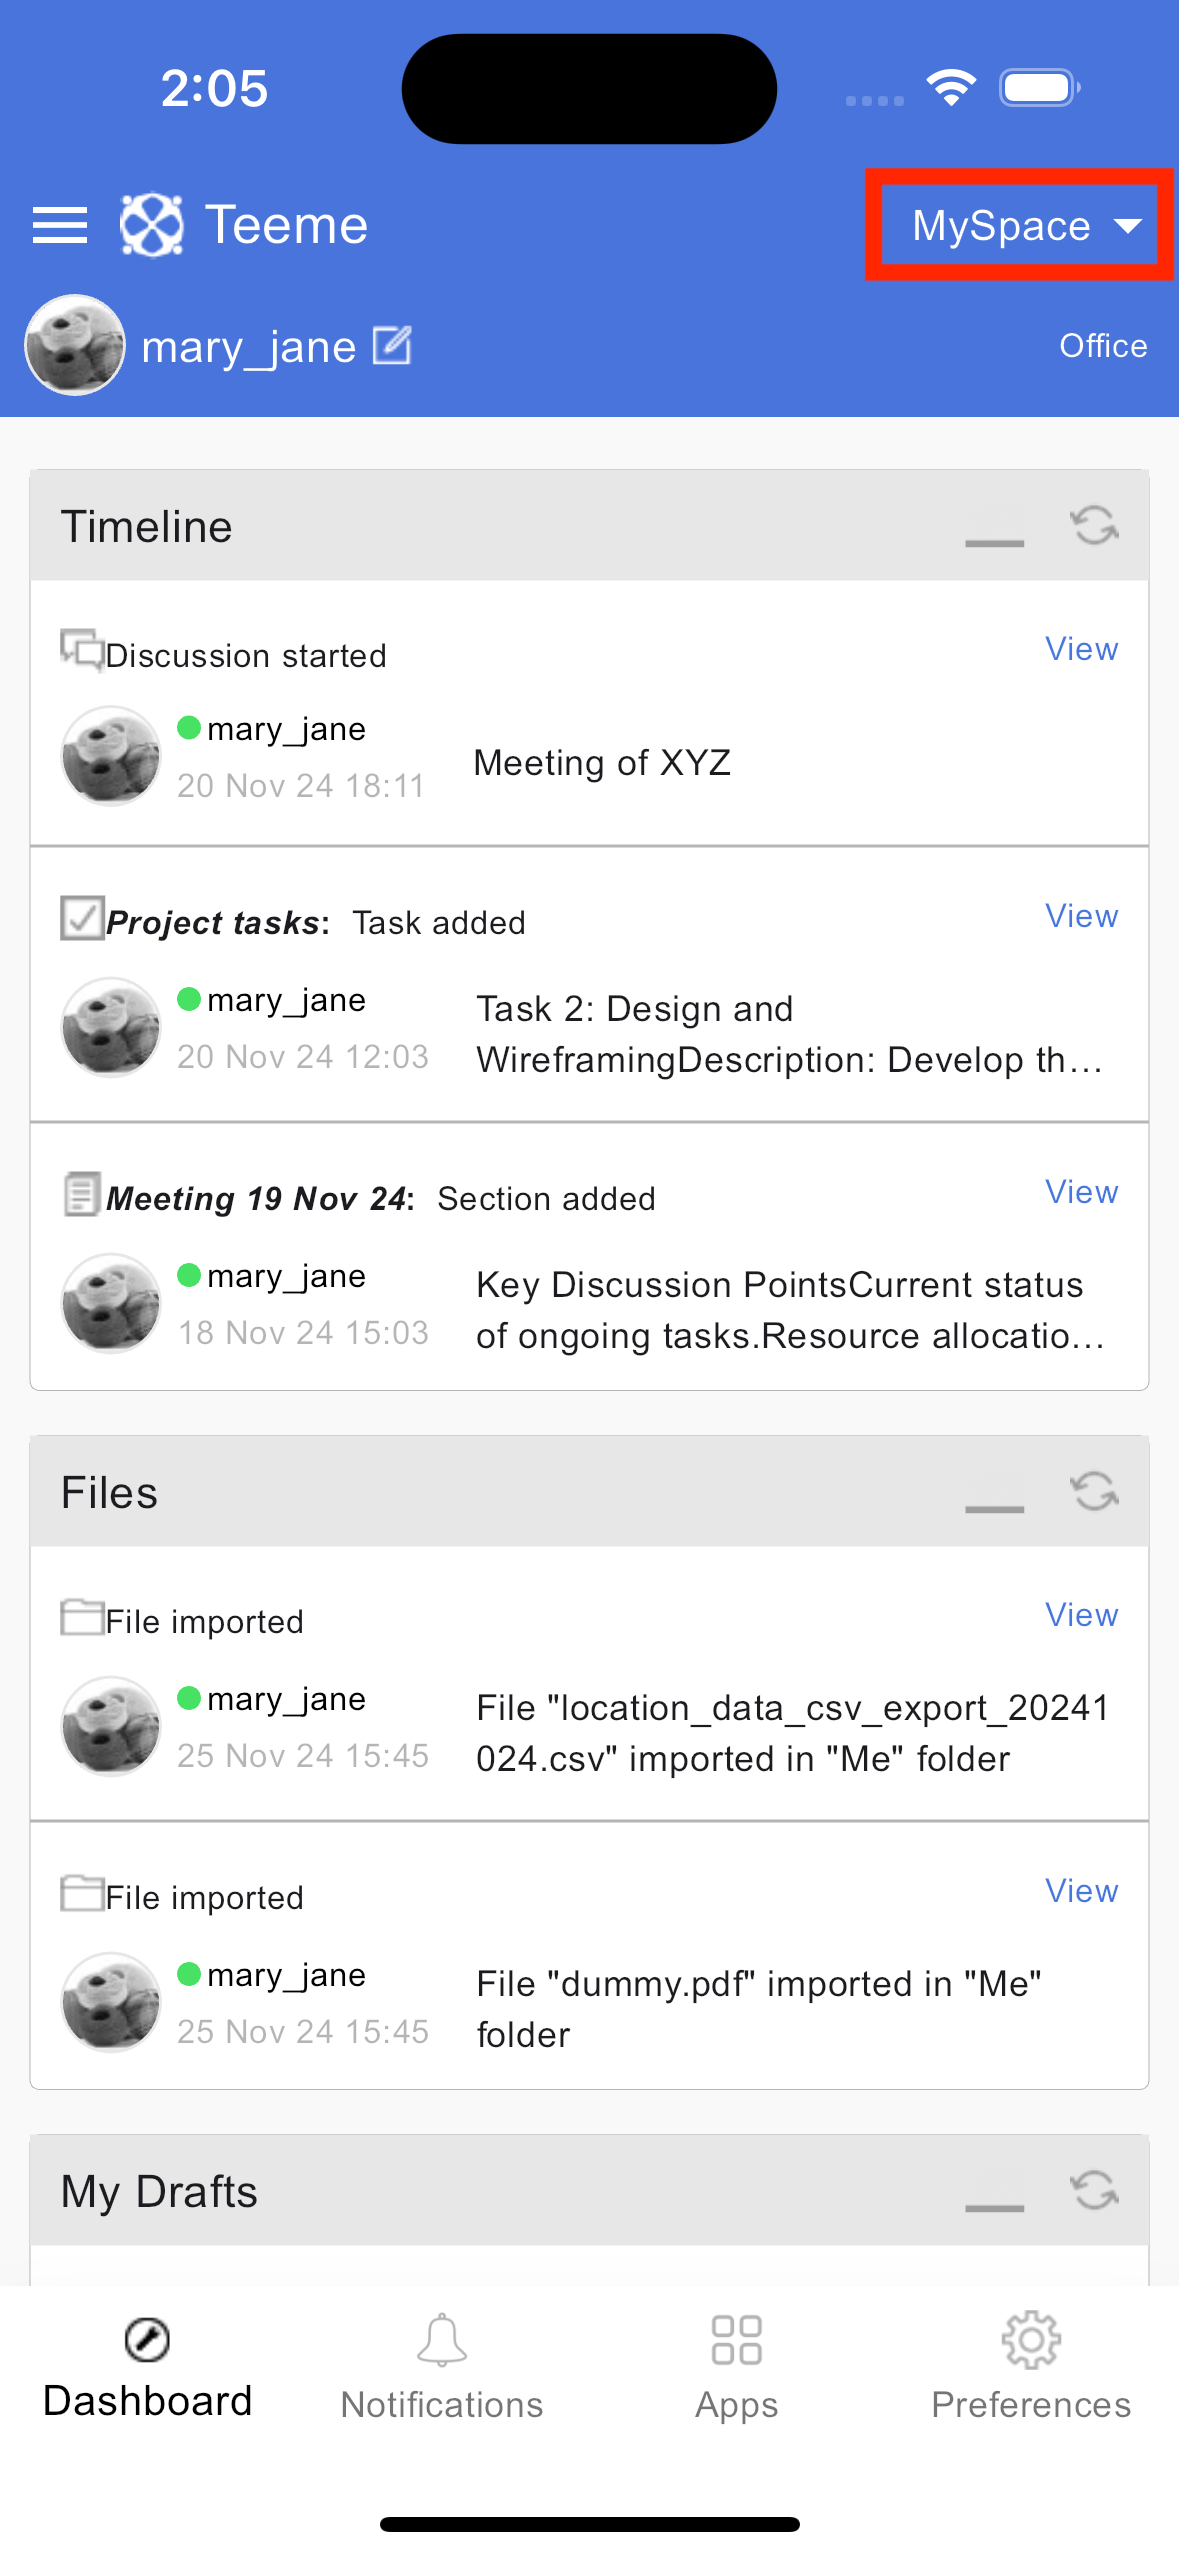1179x2556 pixels.
Task: Open the Notifications bell tab
Action: tap(442, 2367)
